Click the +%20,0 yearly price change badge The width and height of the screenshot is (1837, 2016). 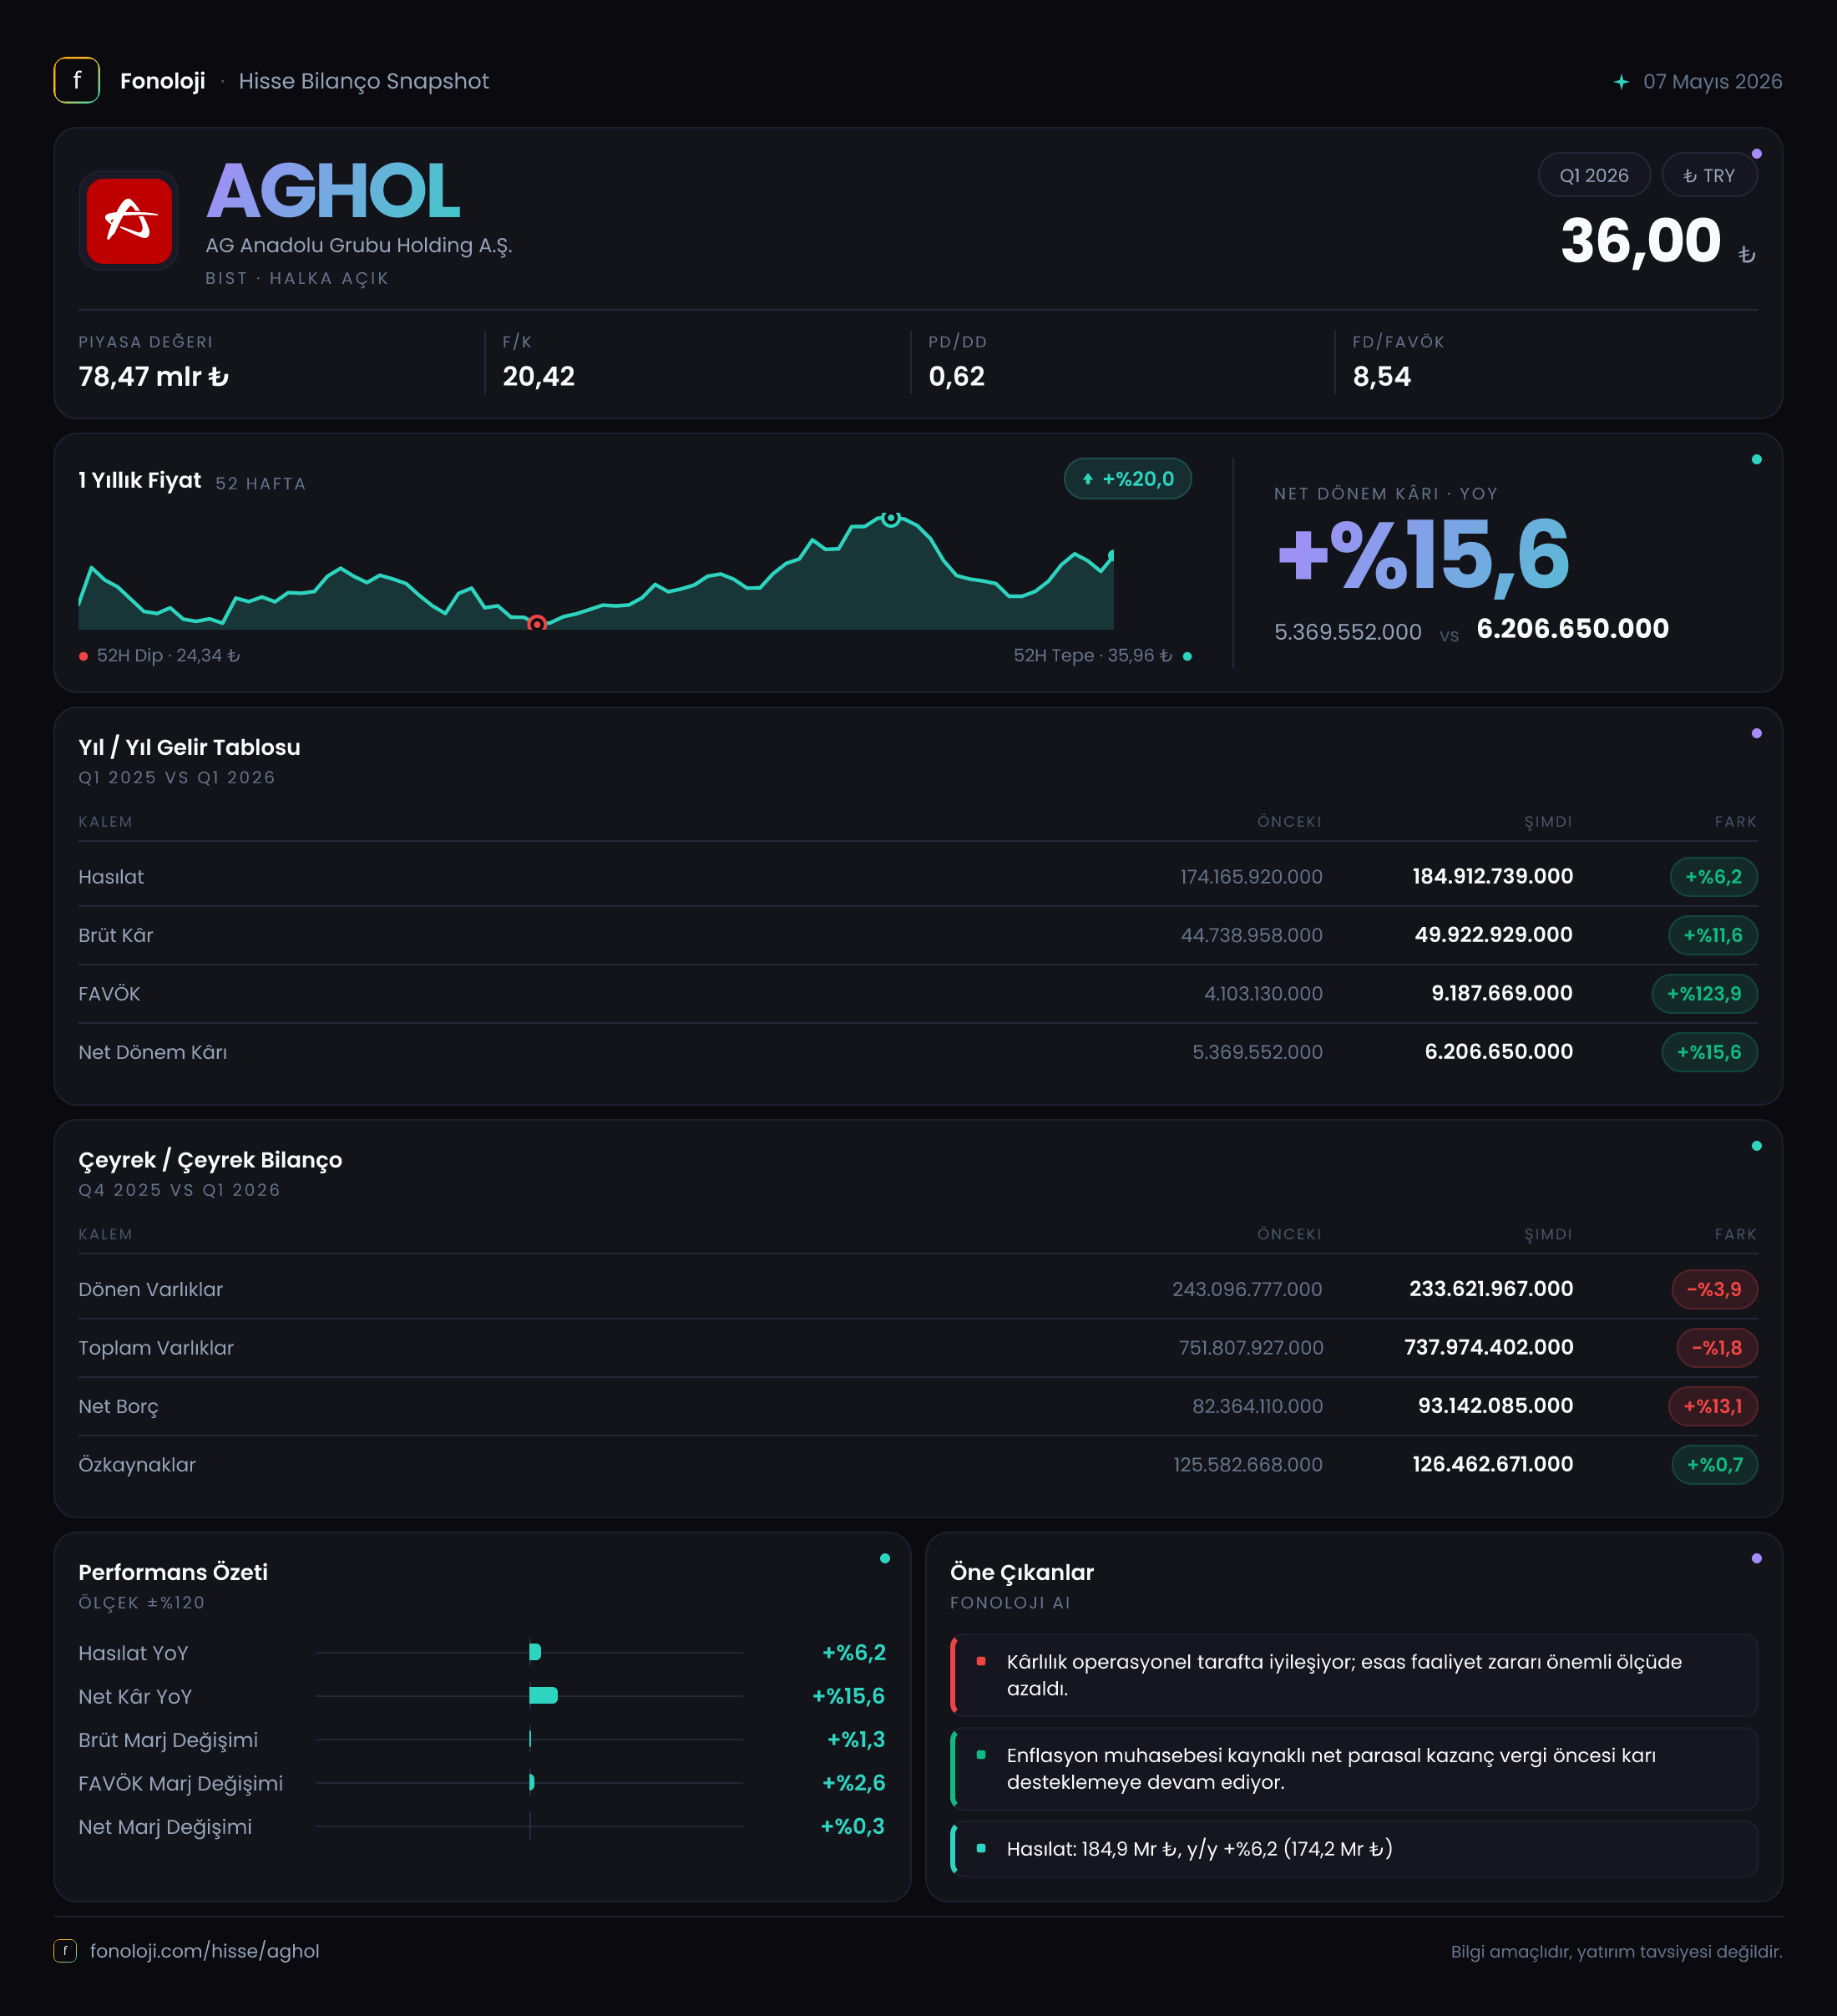1128,479
